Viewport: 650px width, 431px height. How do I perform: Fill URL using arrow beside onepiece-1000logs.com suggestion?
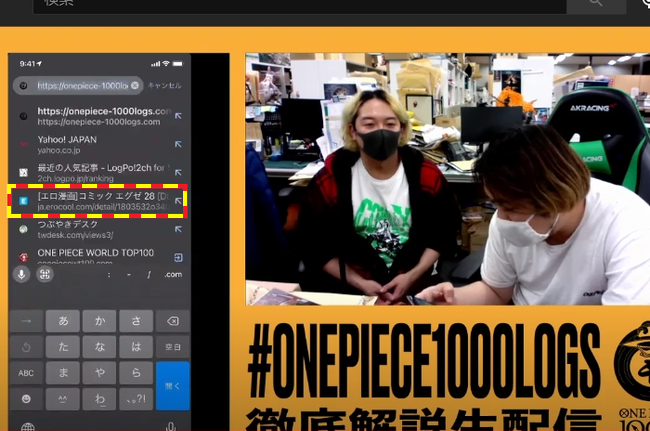click(x=178, y=116)
